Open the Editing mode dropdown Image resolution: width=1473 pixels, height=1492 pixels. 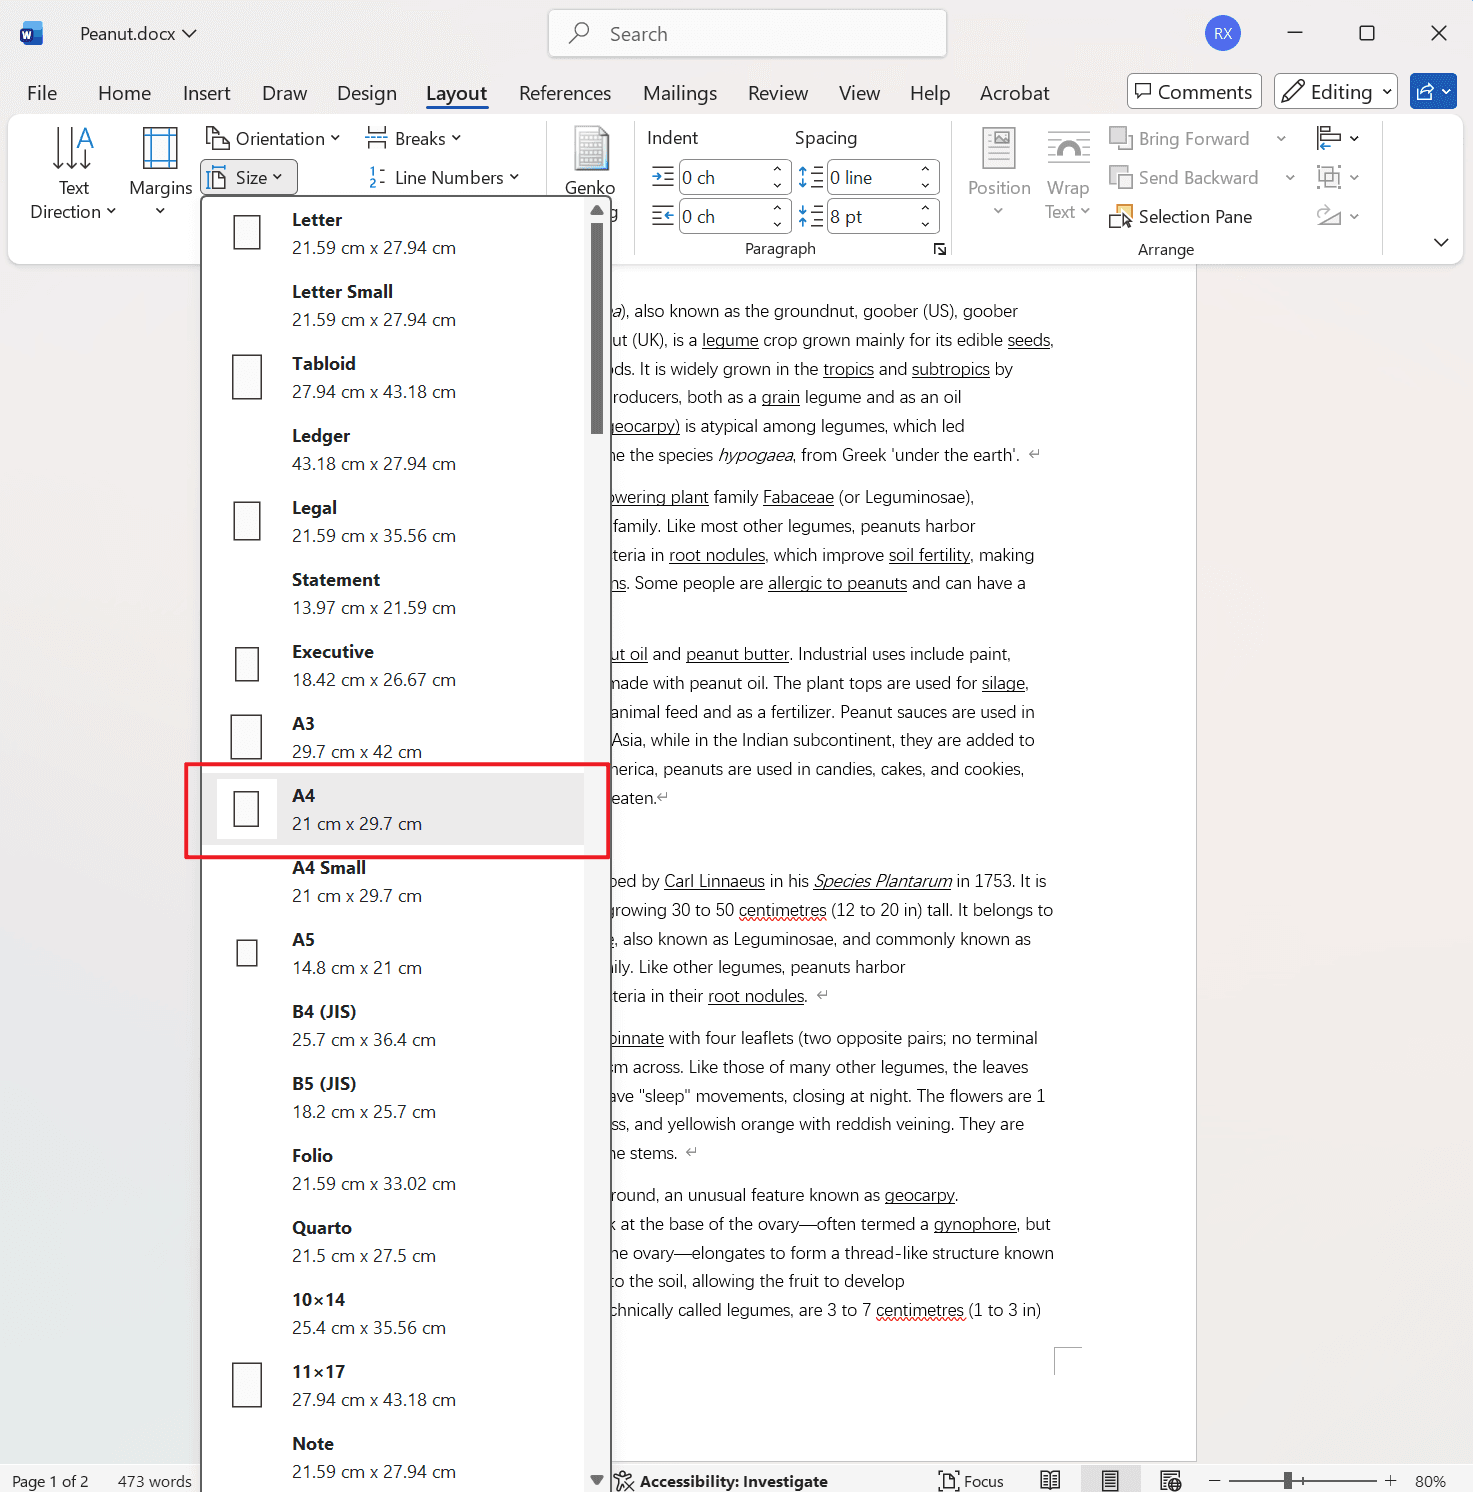pyautogui.click(x=1335, y=91)
